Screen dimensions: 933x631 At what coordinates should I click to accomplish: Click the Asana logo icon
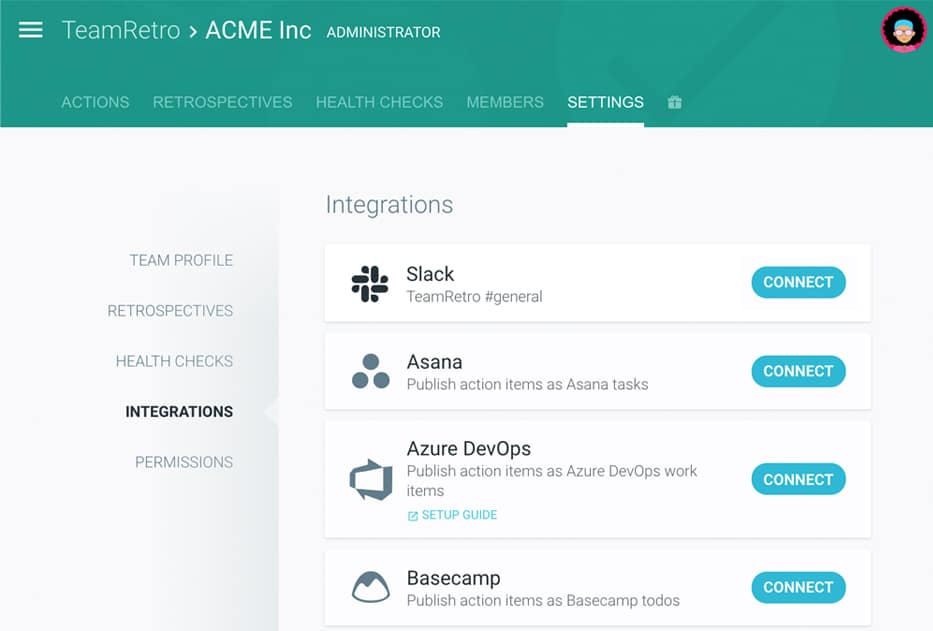click(371, 371)
